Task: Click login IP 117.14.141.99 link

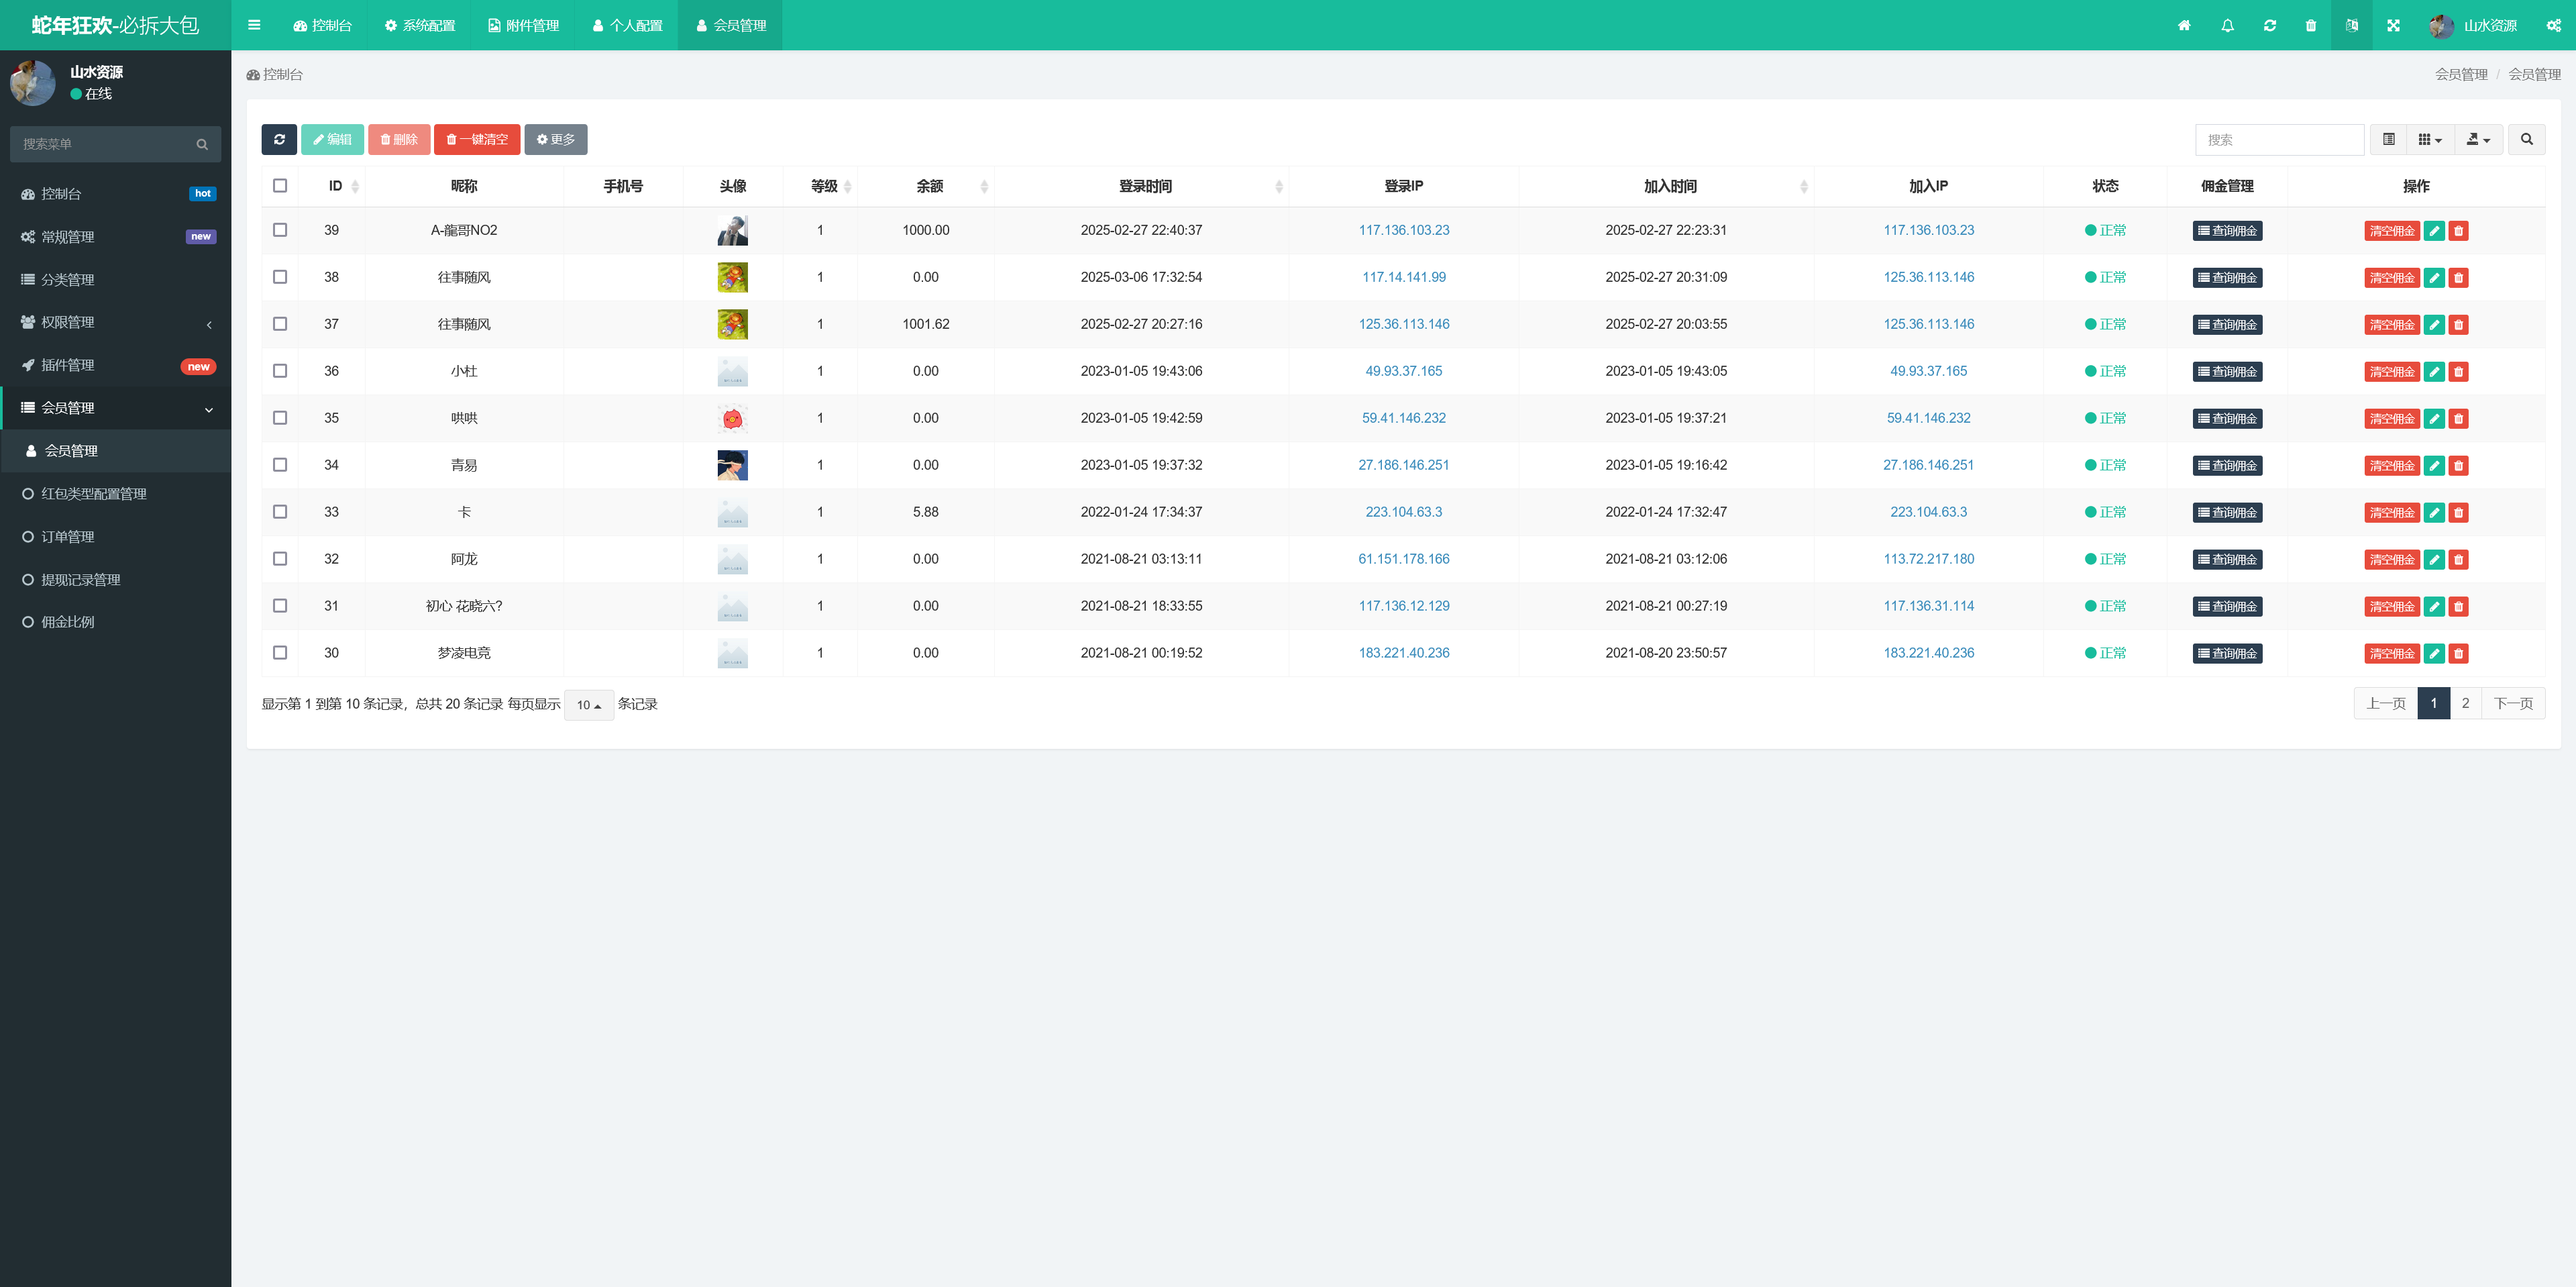Action: [1403, 277]
